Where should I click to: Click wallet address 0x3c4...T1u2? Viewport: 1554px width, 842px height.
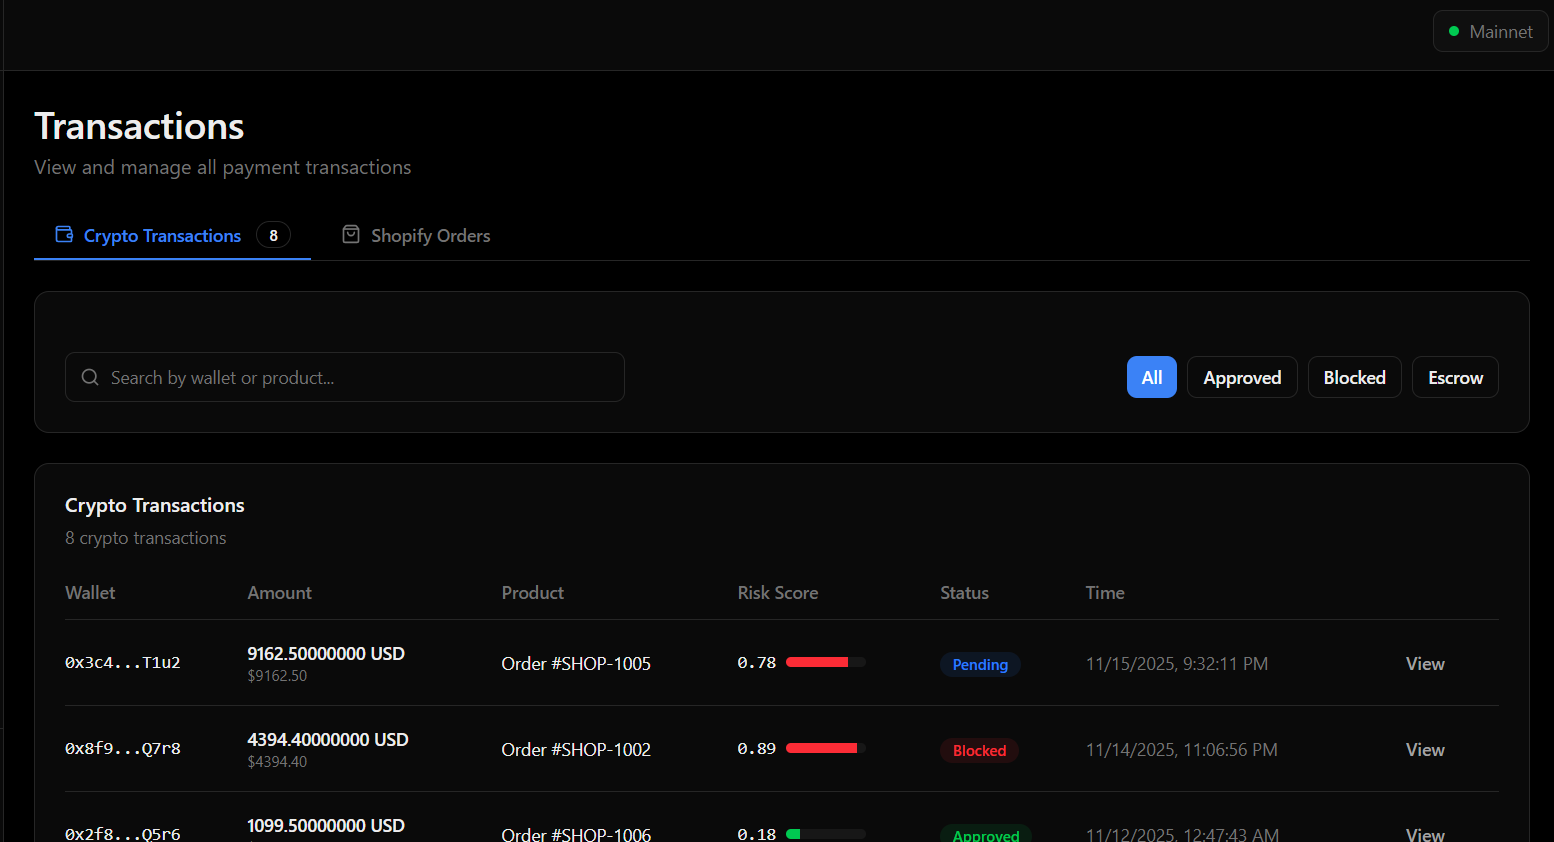123,662
